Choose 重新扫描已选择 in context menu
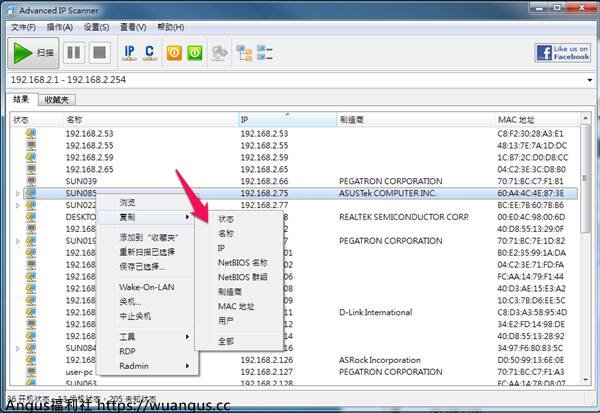600x413 pixels. coord(147,252)
